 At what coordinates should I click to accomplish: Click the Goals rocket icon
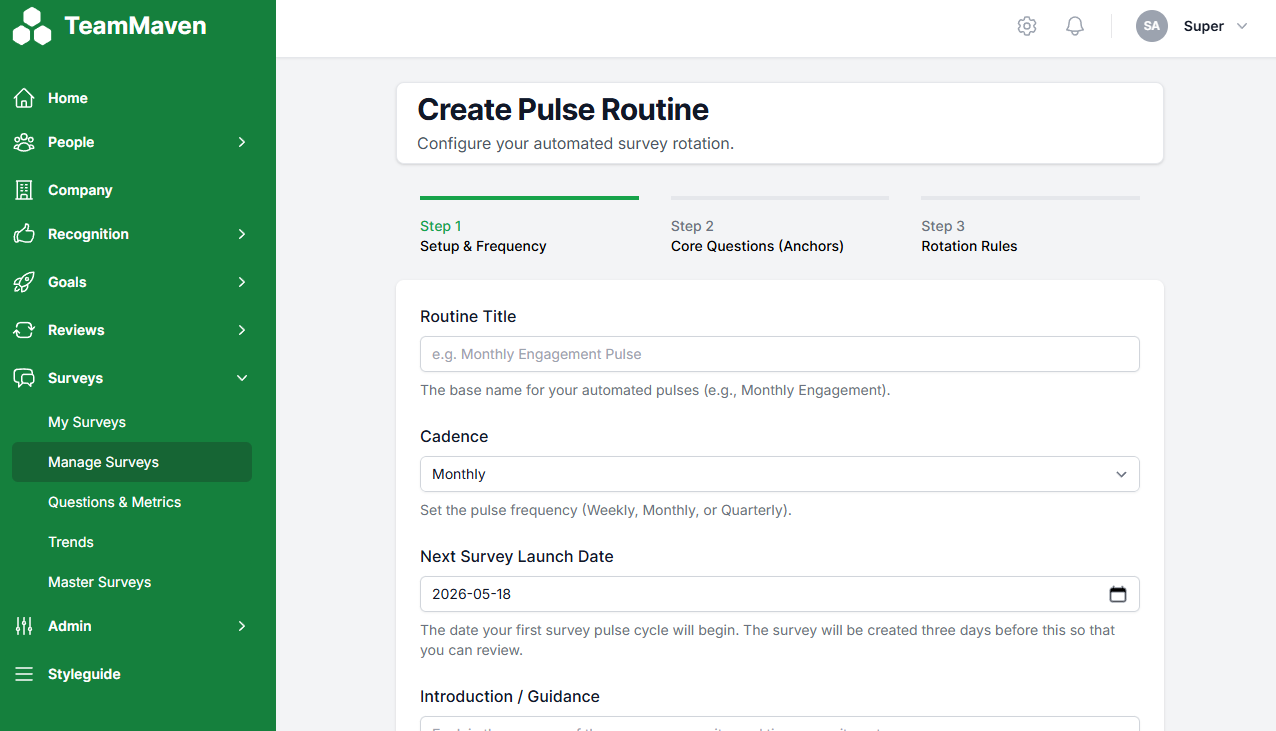coord(24,282)
